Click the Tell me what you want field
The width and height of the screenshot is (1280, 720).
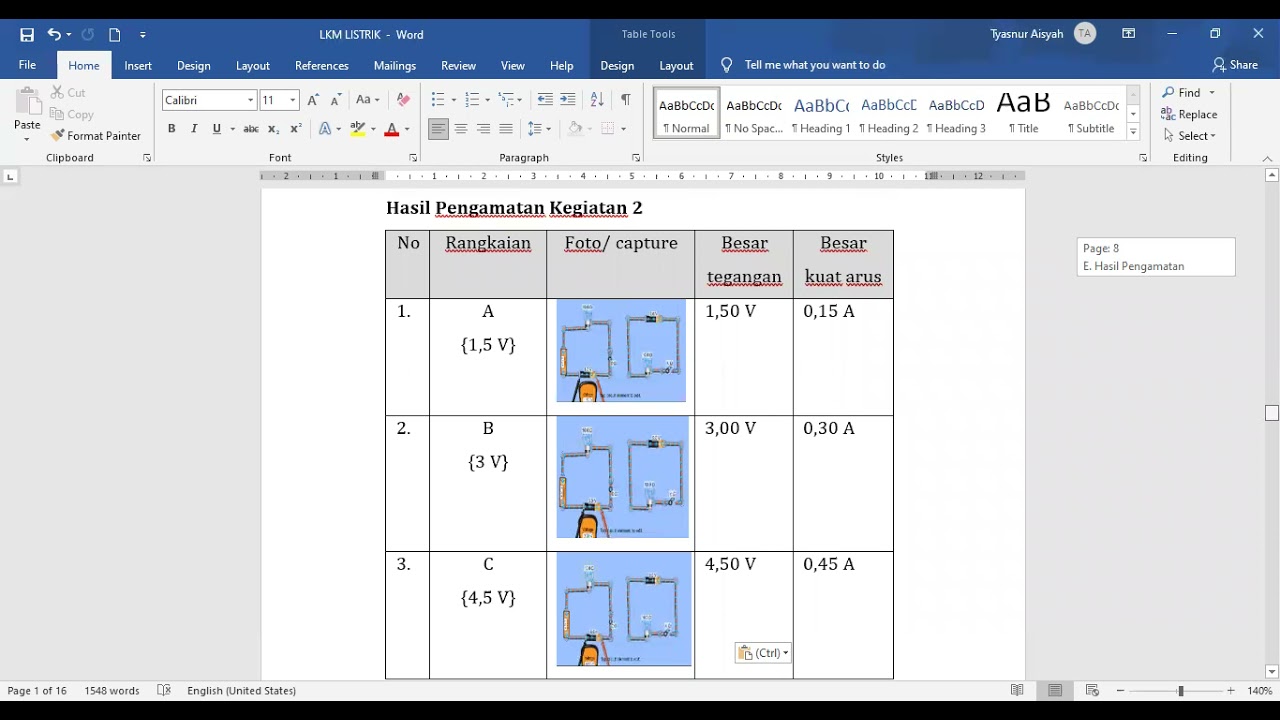click(815, 65)
